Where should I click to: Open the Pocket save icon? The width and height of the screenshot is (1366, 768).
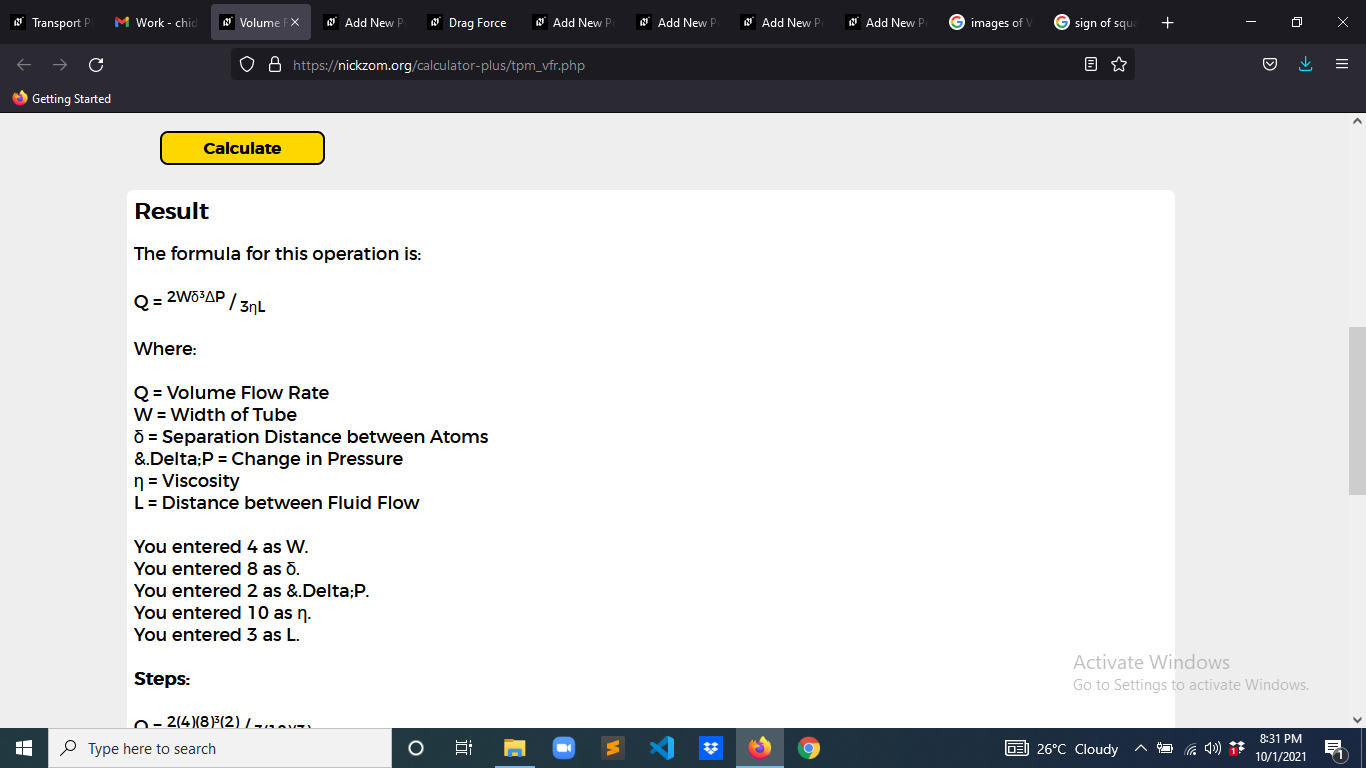pyautogui.click(x=1270, y=65)
